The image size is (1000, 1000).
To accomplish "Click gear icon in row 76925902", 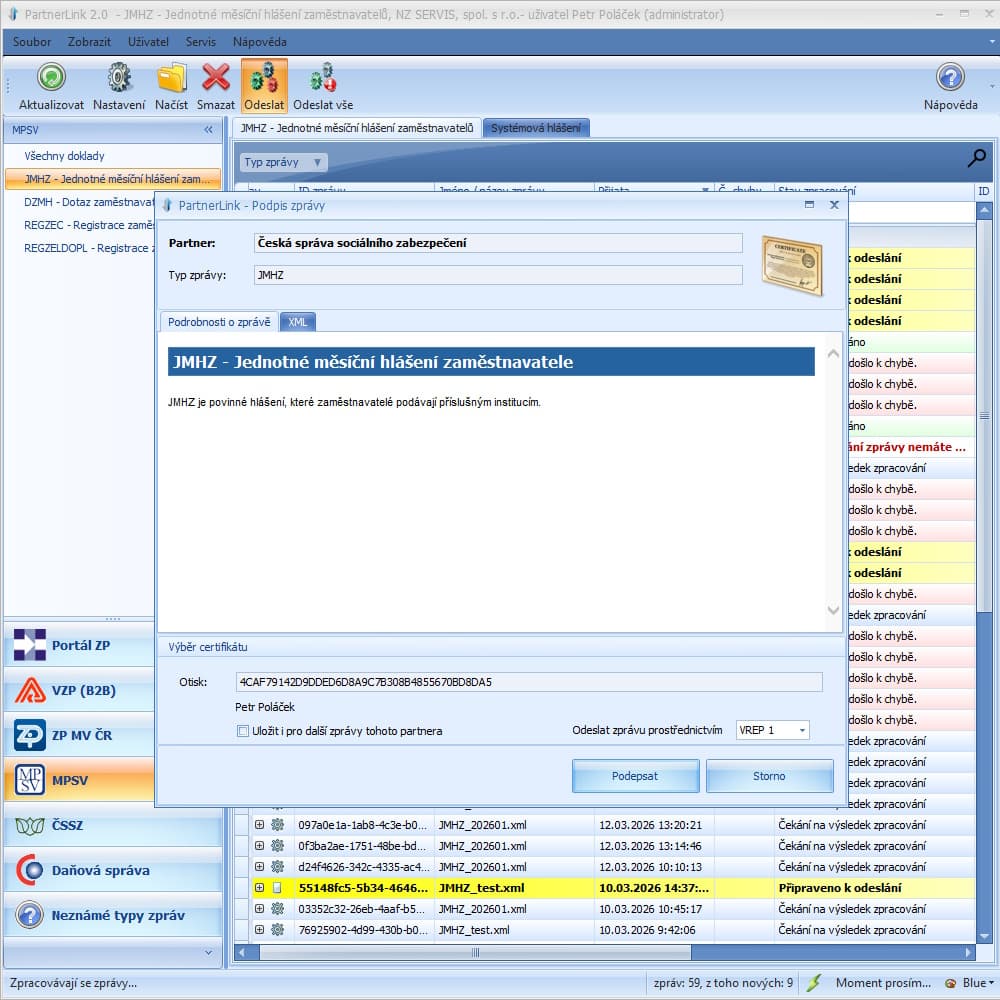I will [x=277, y=930].
